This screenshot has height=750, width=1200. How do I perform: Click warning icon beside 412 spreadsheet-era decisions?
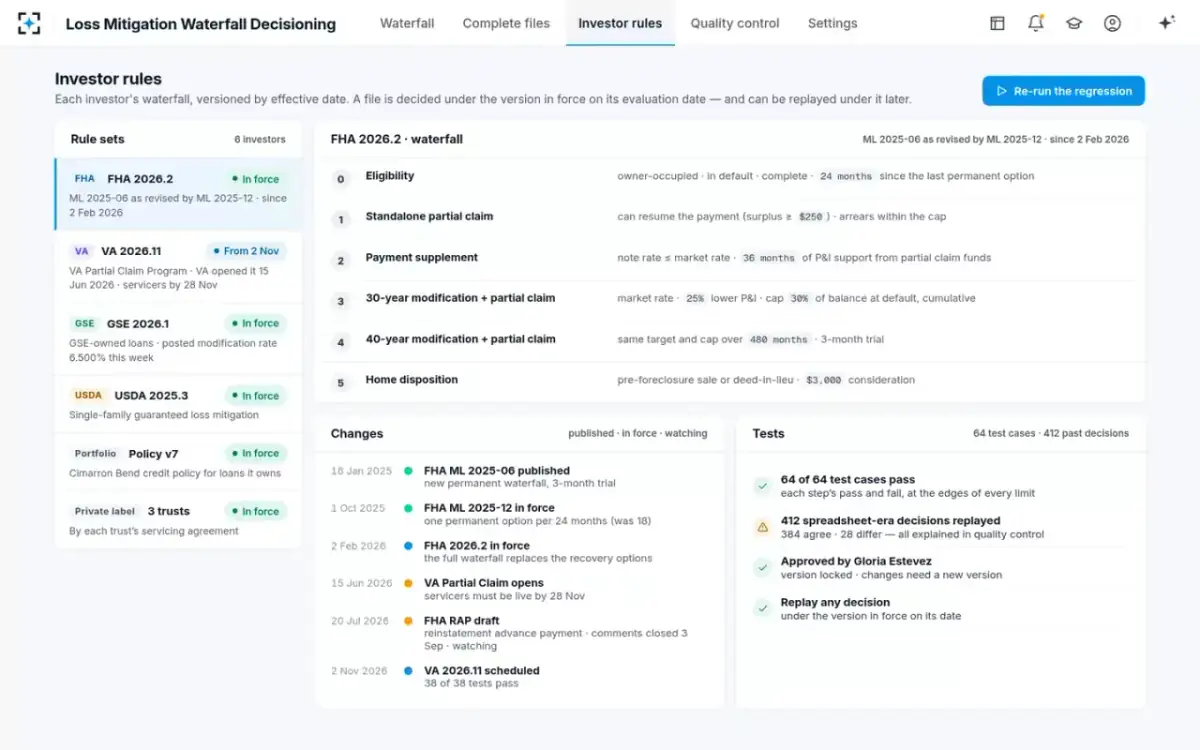[x=762, y=527]
